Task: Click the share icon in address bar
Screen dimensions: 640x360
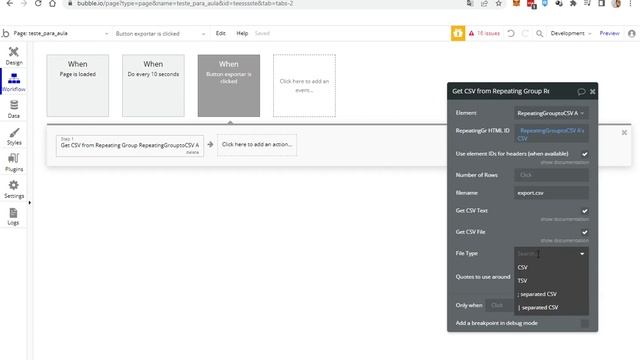Action: [x=484, y=3]
